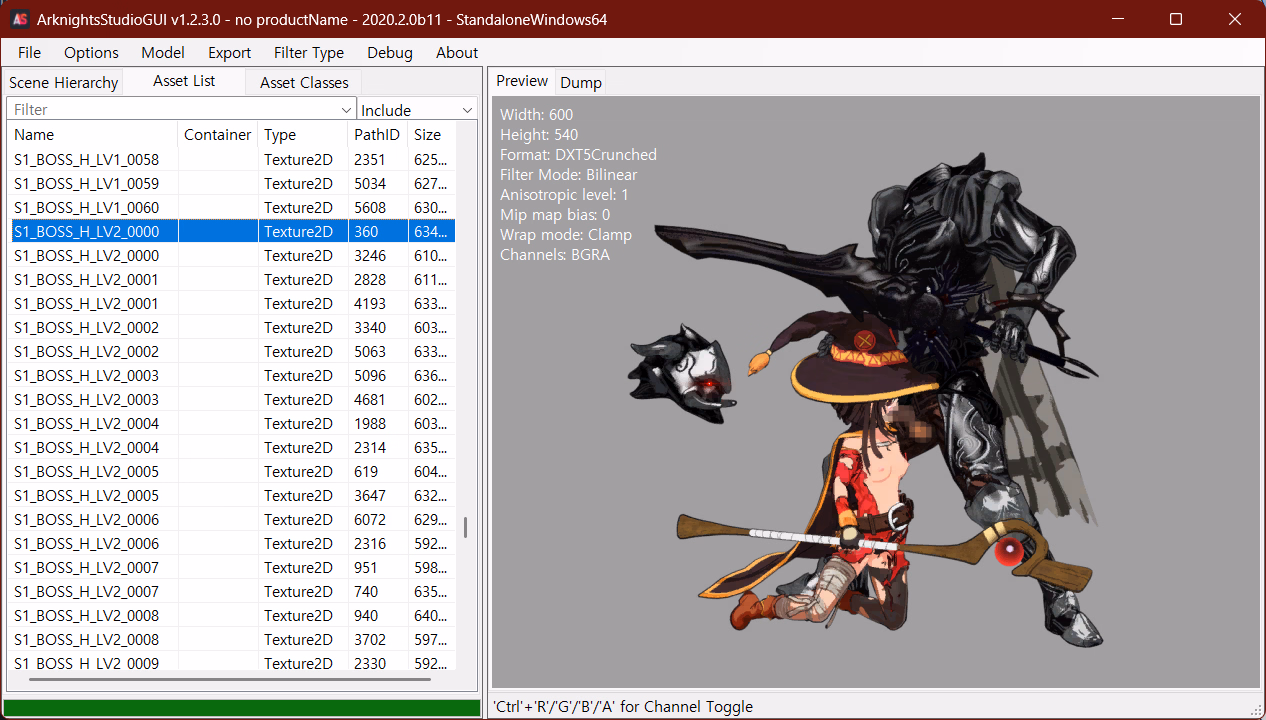Screen dimensions: 1266x720
Task: Open the Model menu
Action: [163, 53]
